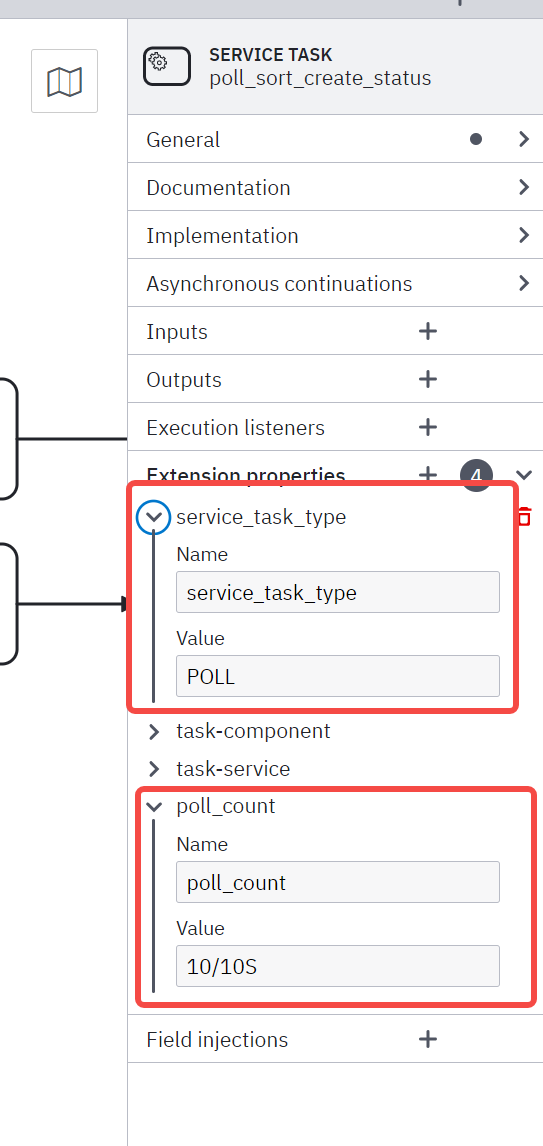Click the poll_count Name input field

(338, 882)
